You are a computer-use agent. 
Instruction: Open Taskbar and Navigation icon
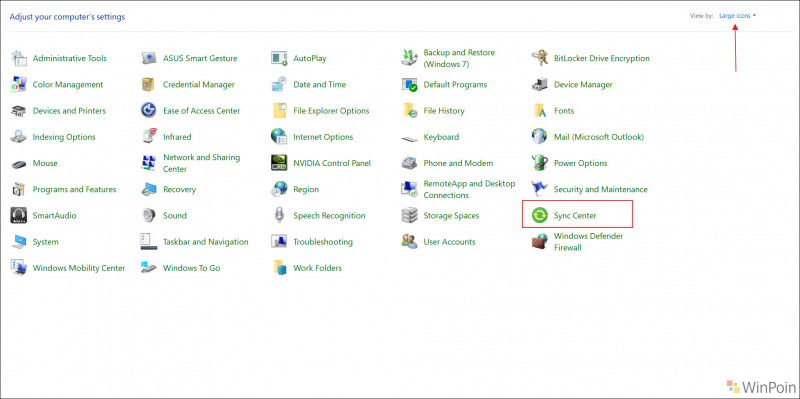pyautogui.click(x=148, y=242)
